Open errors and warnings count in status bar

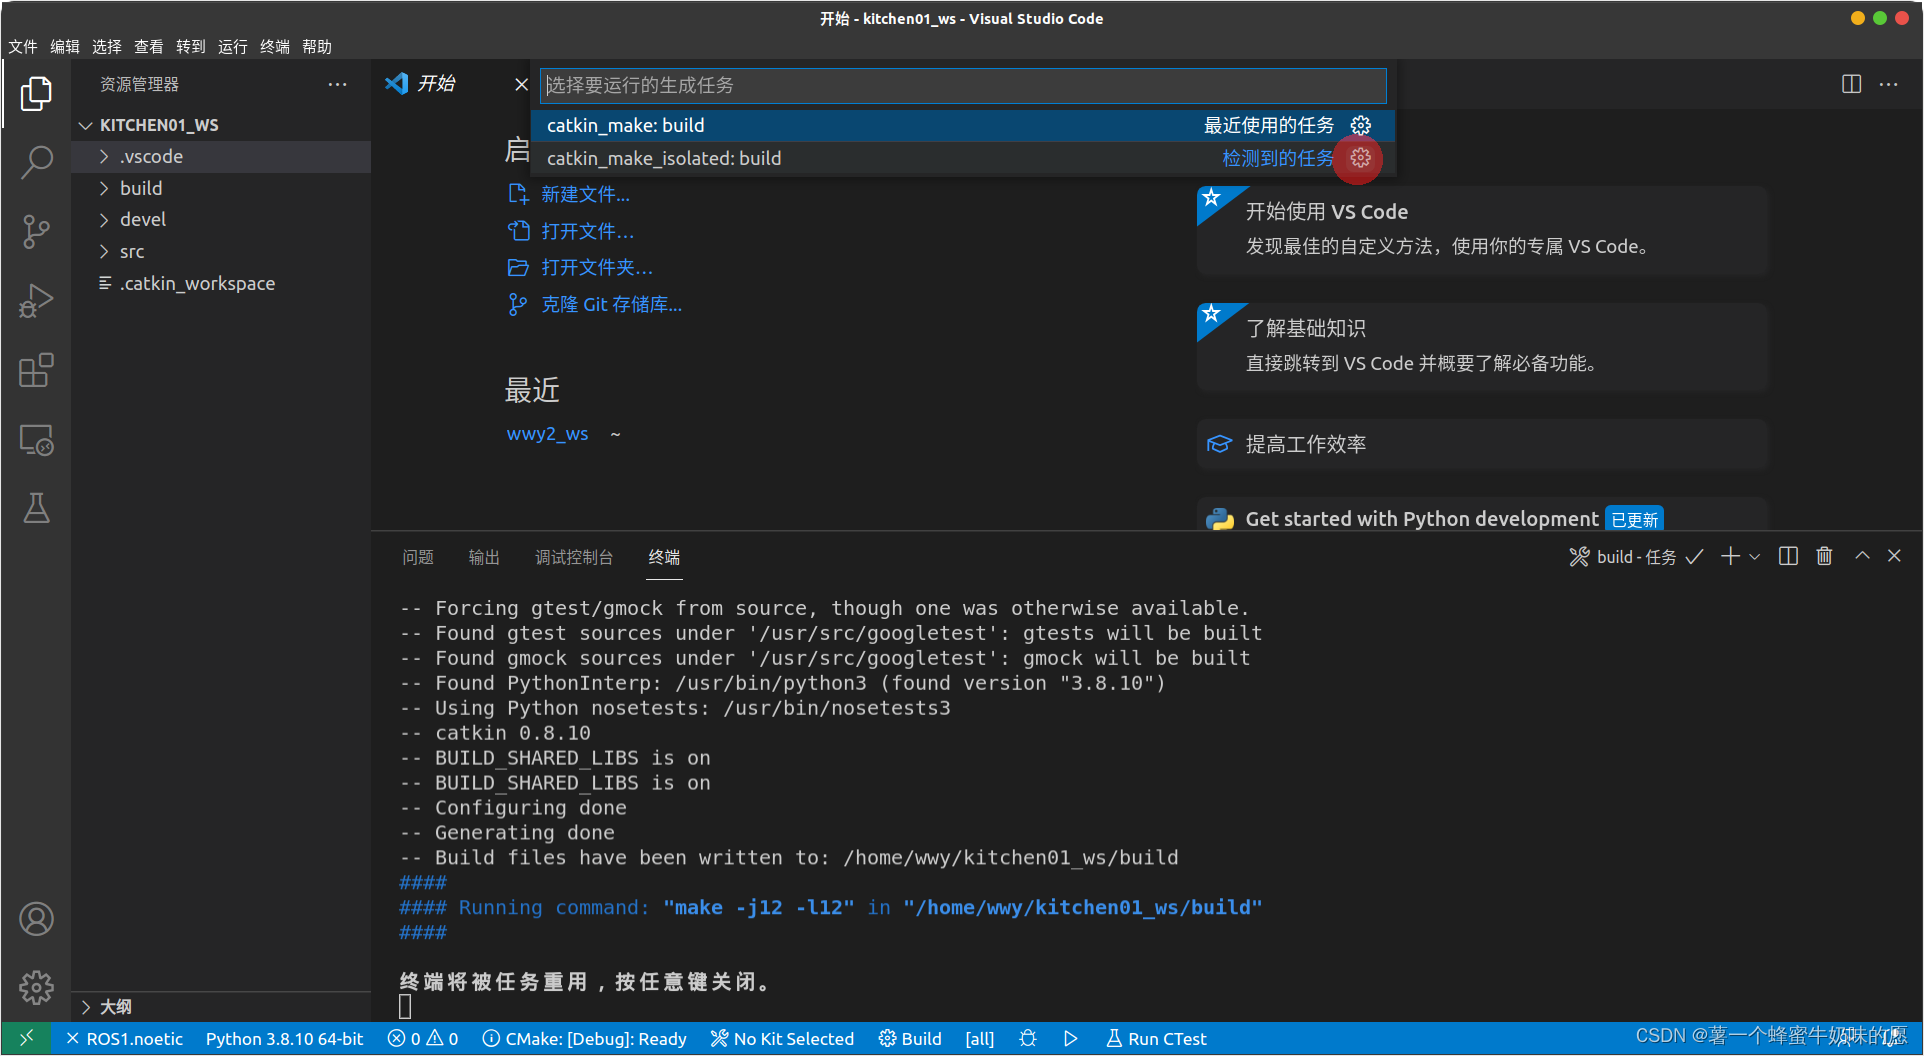click(423, 1038)
